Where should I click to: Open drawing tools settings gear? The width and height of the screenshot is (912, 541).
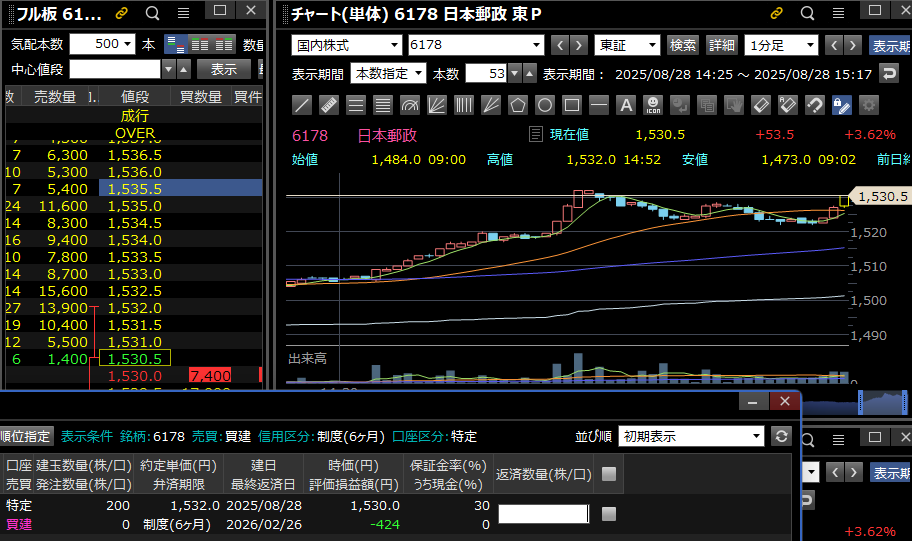coord(869,105)
